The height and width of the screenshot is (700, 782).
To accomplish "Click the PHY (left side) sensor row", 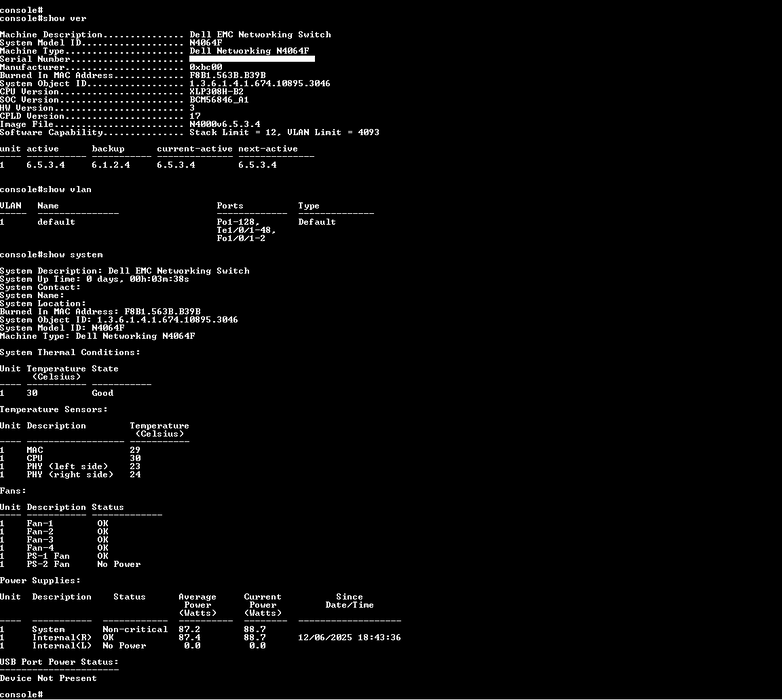I will point(67,466).
